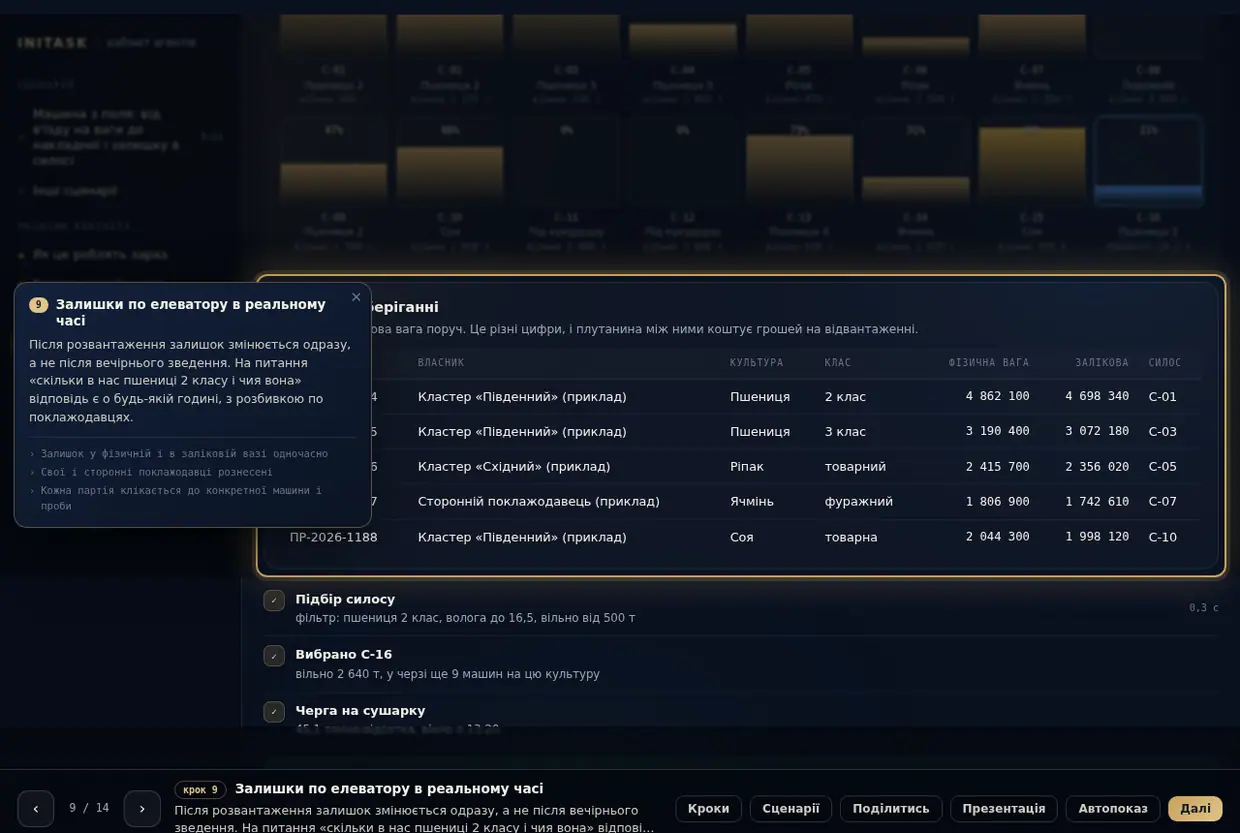Click silo cell С-03
The width and height of the screenshot is (1240, 833).
pos(1163,432)
